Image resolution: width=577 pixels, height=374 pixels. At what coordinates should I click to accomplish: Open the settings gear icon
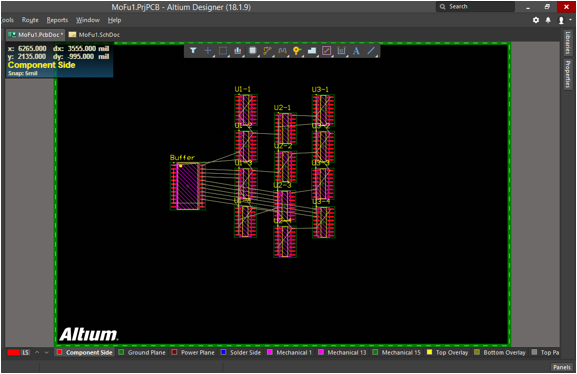coord(536,20)
